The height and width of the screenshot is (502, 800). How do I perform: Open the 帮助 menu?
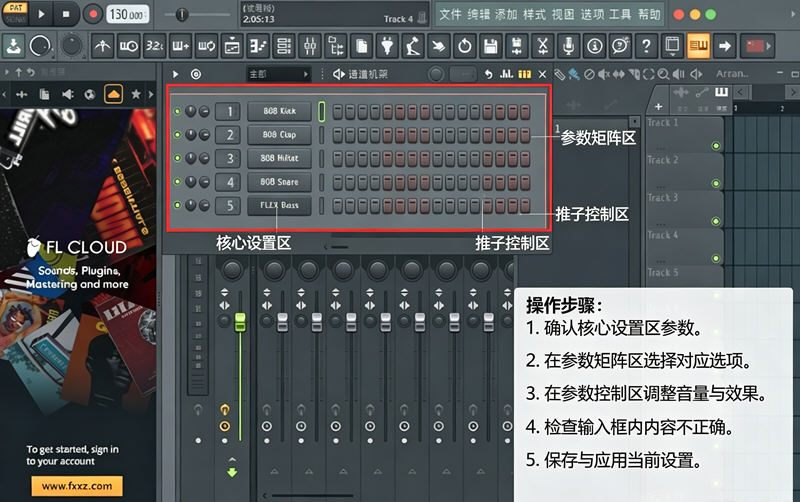click(x=649, y=14)
